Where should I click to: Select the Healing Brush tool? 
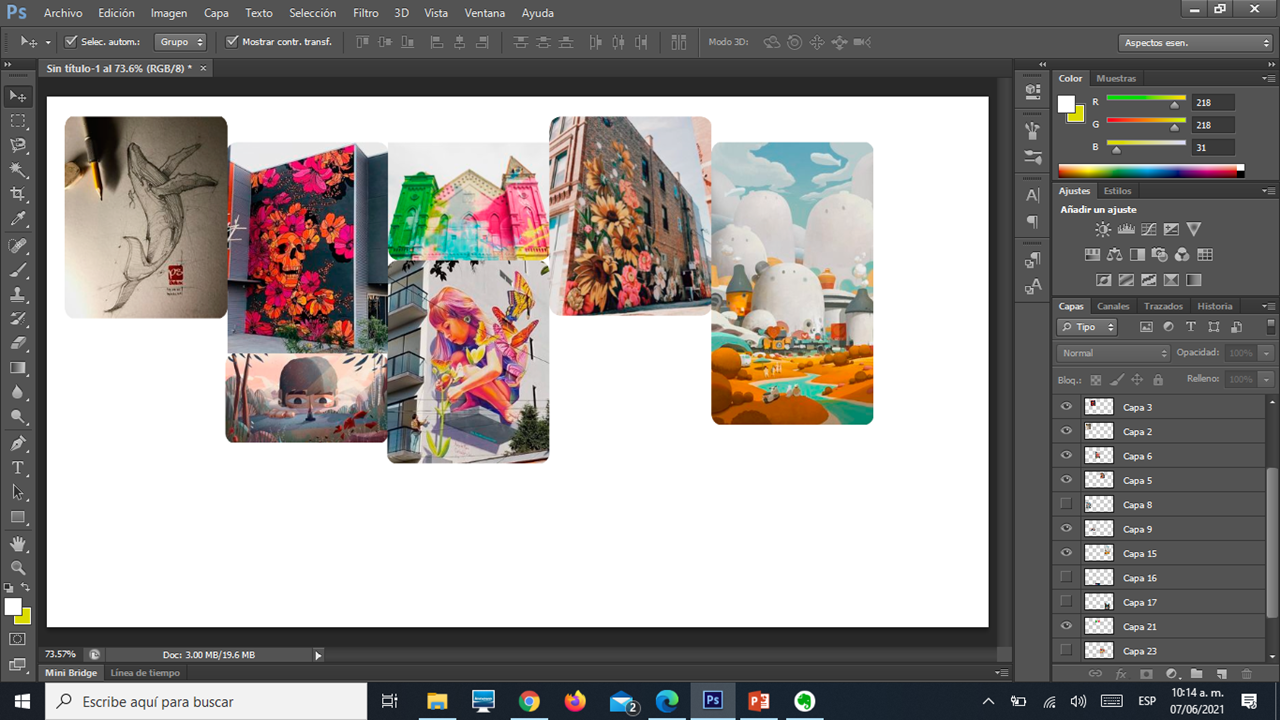[x=18, y=246]
